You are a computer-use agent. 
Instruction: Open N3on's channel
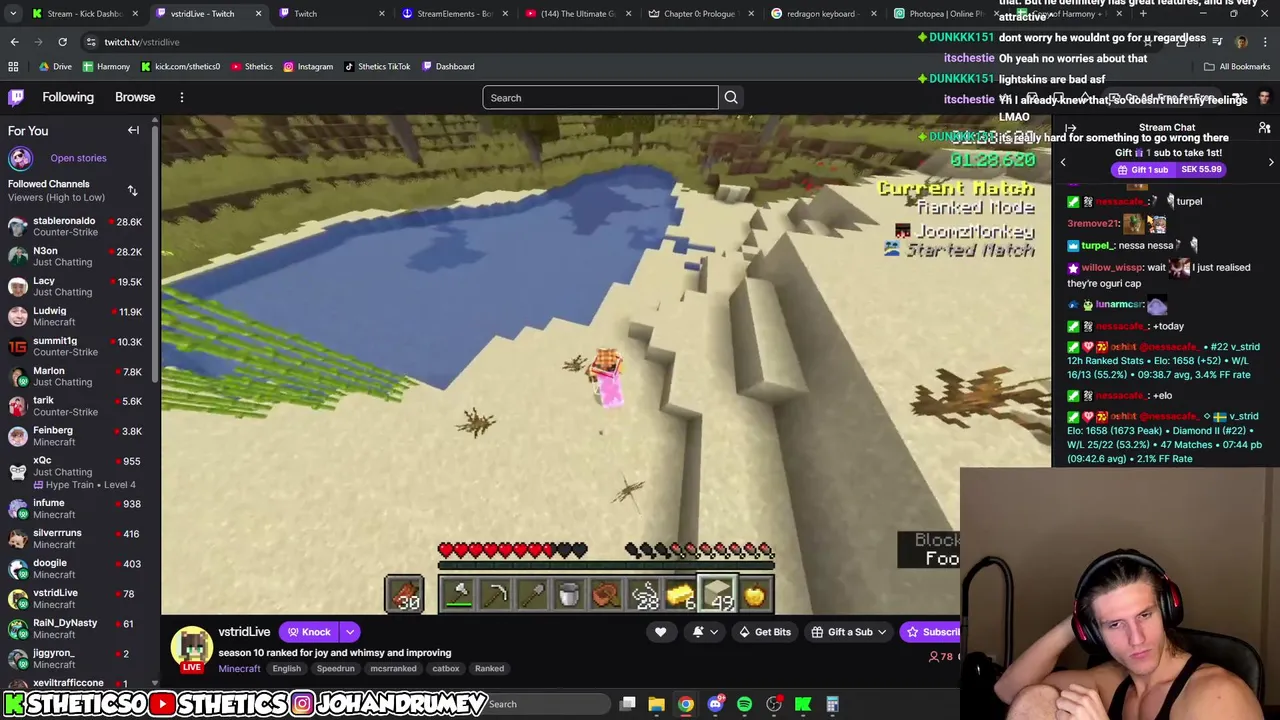pyautogui.click(x=76, y=256)
